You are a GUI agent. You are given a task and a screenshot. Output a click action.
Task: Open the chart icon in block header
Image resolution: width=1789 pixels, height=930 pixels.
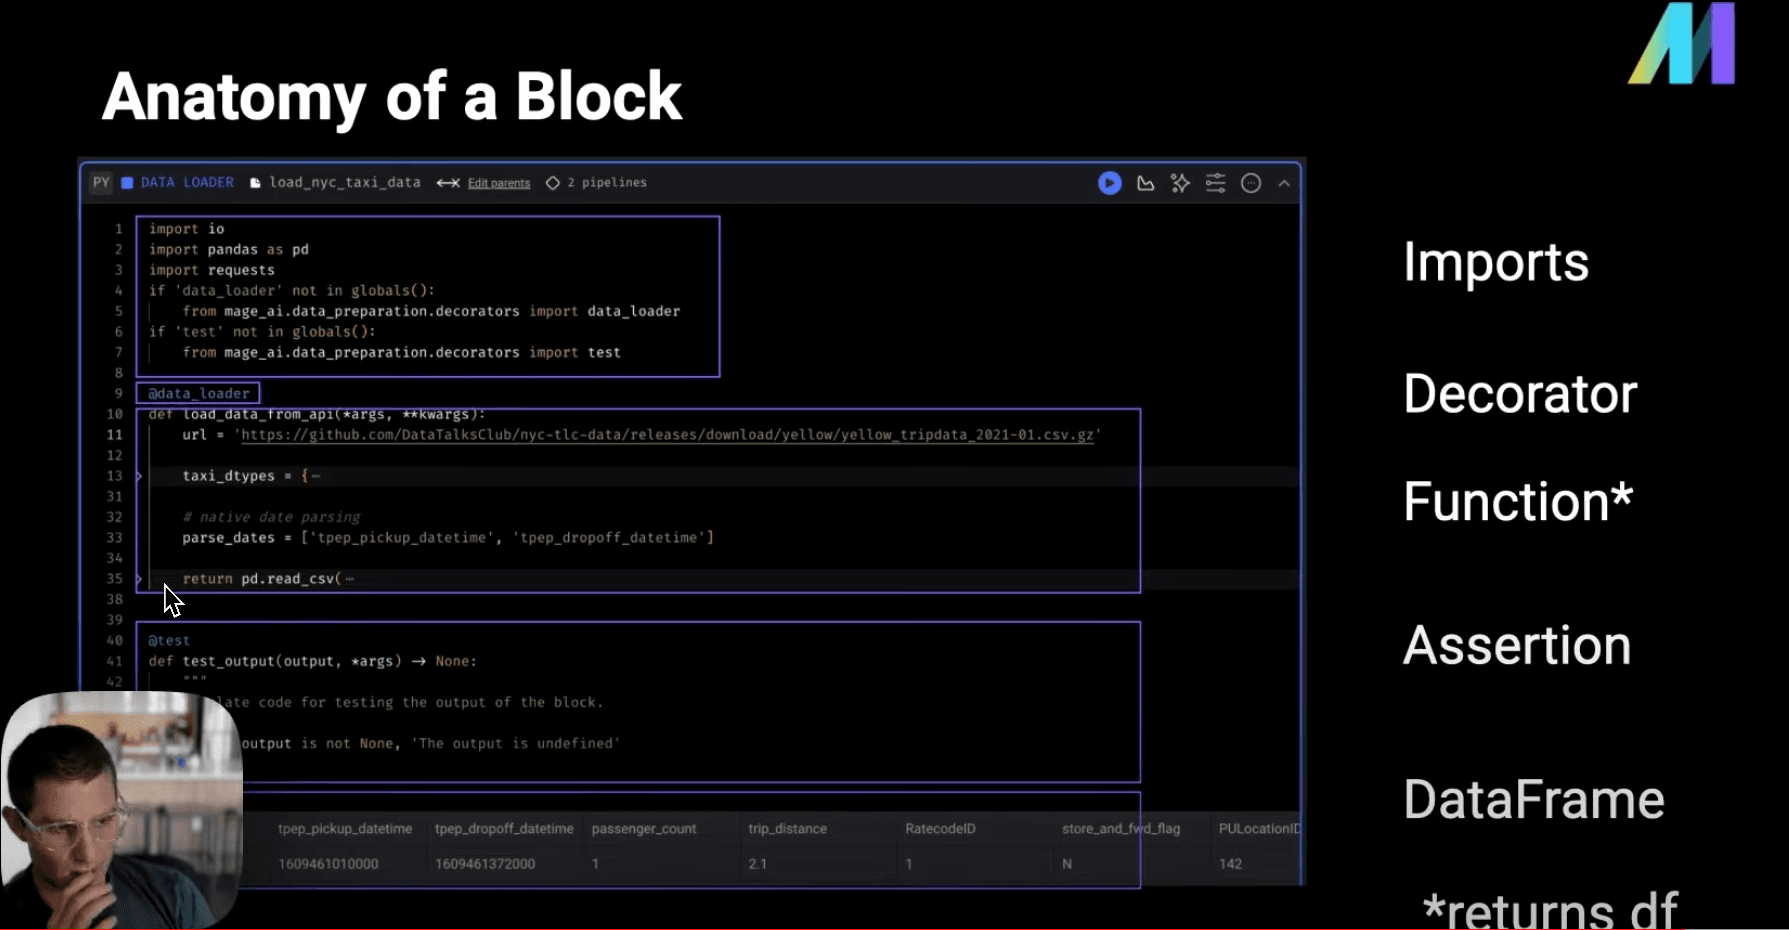(1145, 183)
